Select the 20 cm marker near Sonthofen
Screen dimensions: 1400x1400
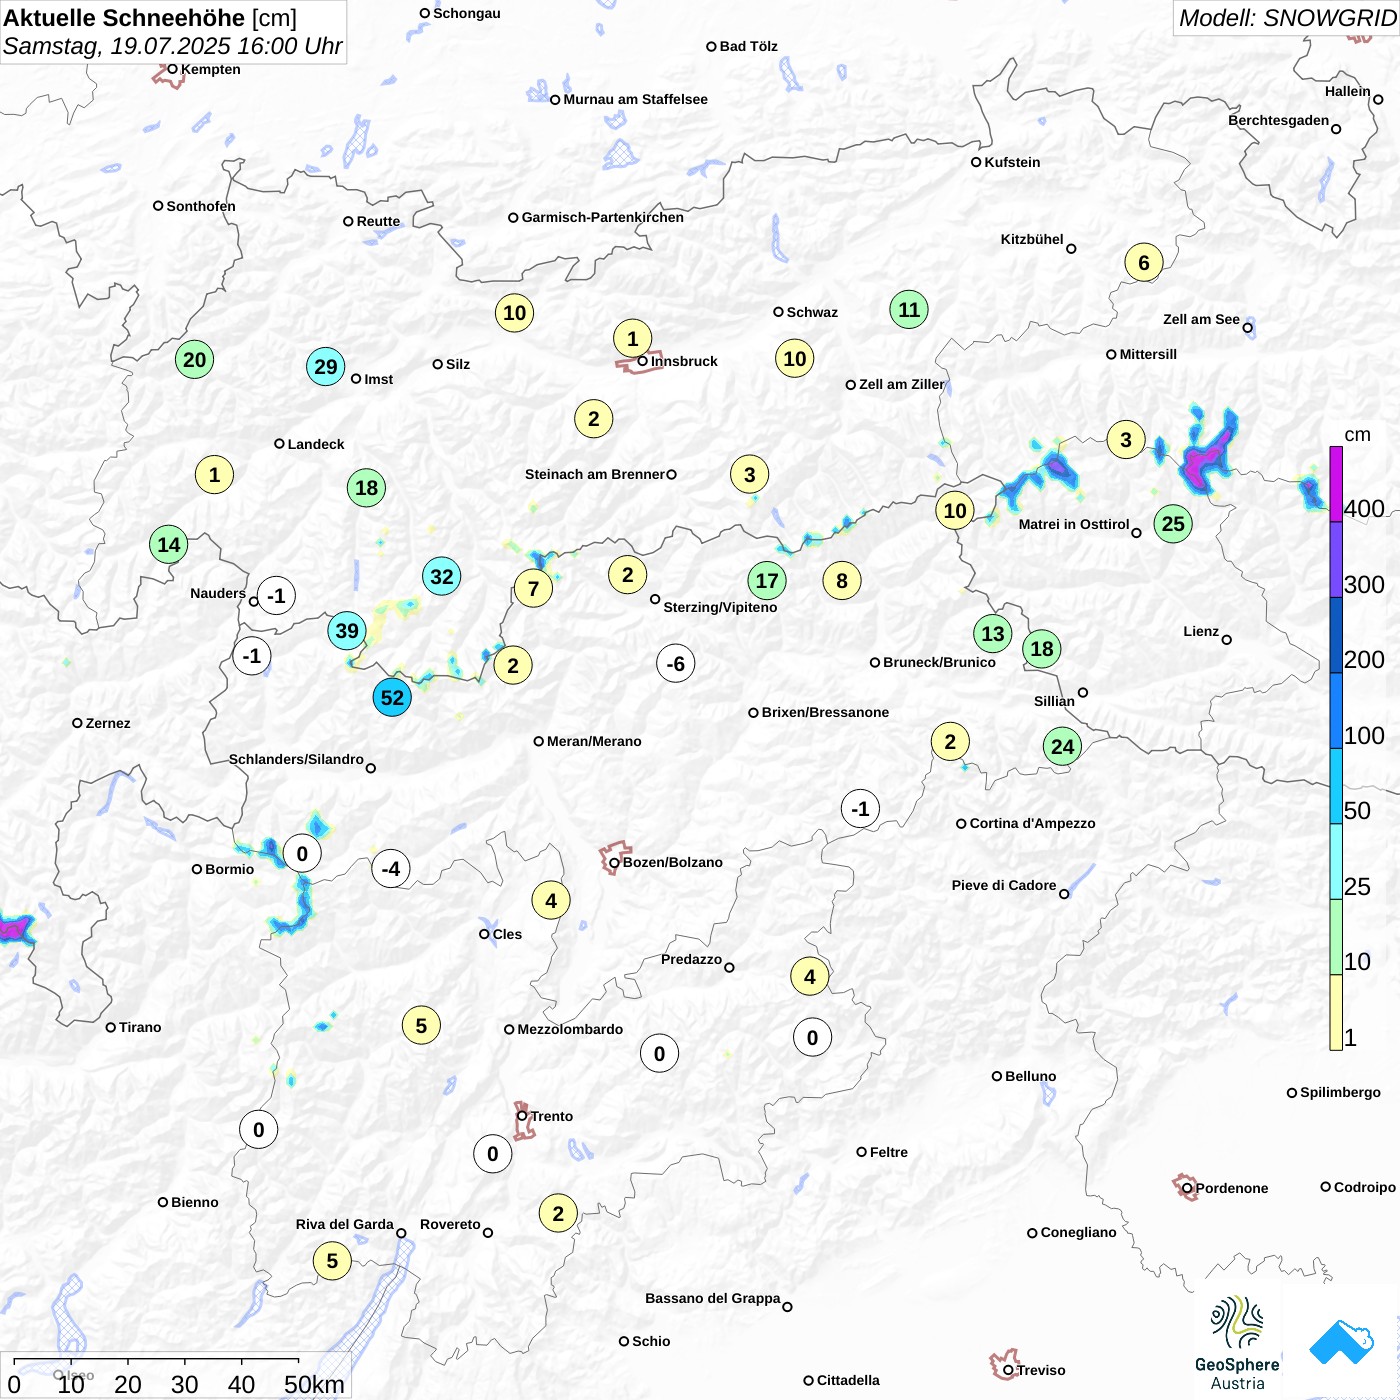195,360
